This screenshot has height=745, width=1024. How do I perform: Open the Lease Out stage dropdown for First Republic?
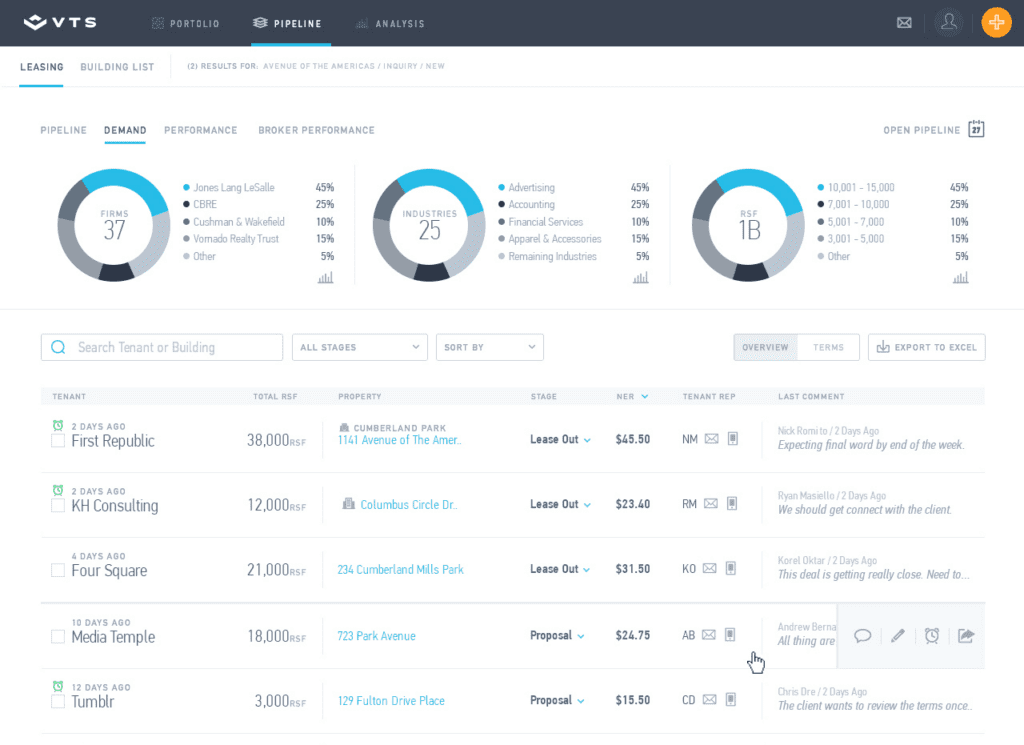coord(560,438)
